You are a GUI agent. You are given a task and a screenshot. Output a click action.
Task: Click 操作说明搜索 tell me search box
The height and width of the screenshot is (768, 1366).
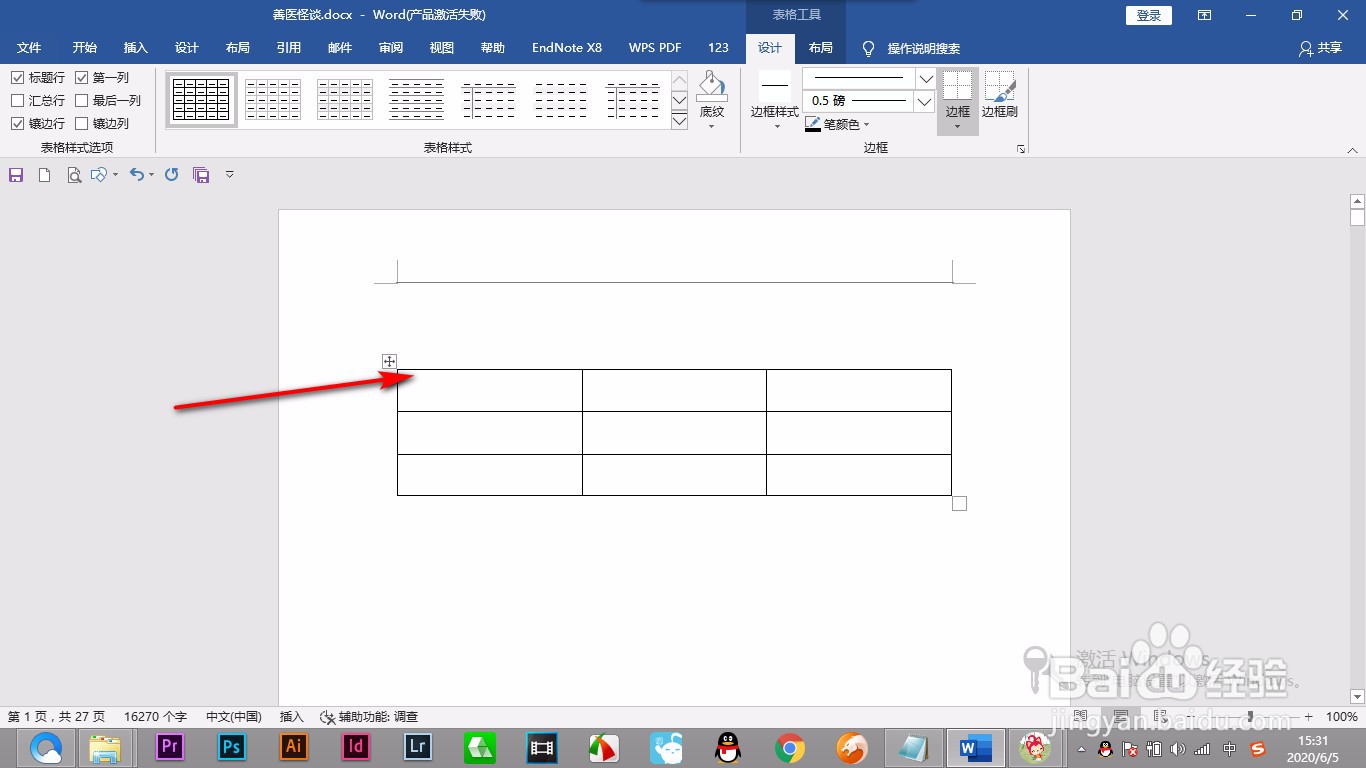pyautogui.click(x=924, y=48)
